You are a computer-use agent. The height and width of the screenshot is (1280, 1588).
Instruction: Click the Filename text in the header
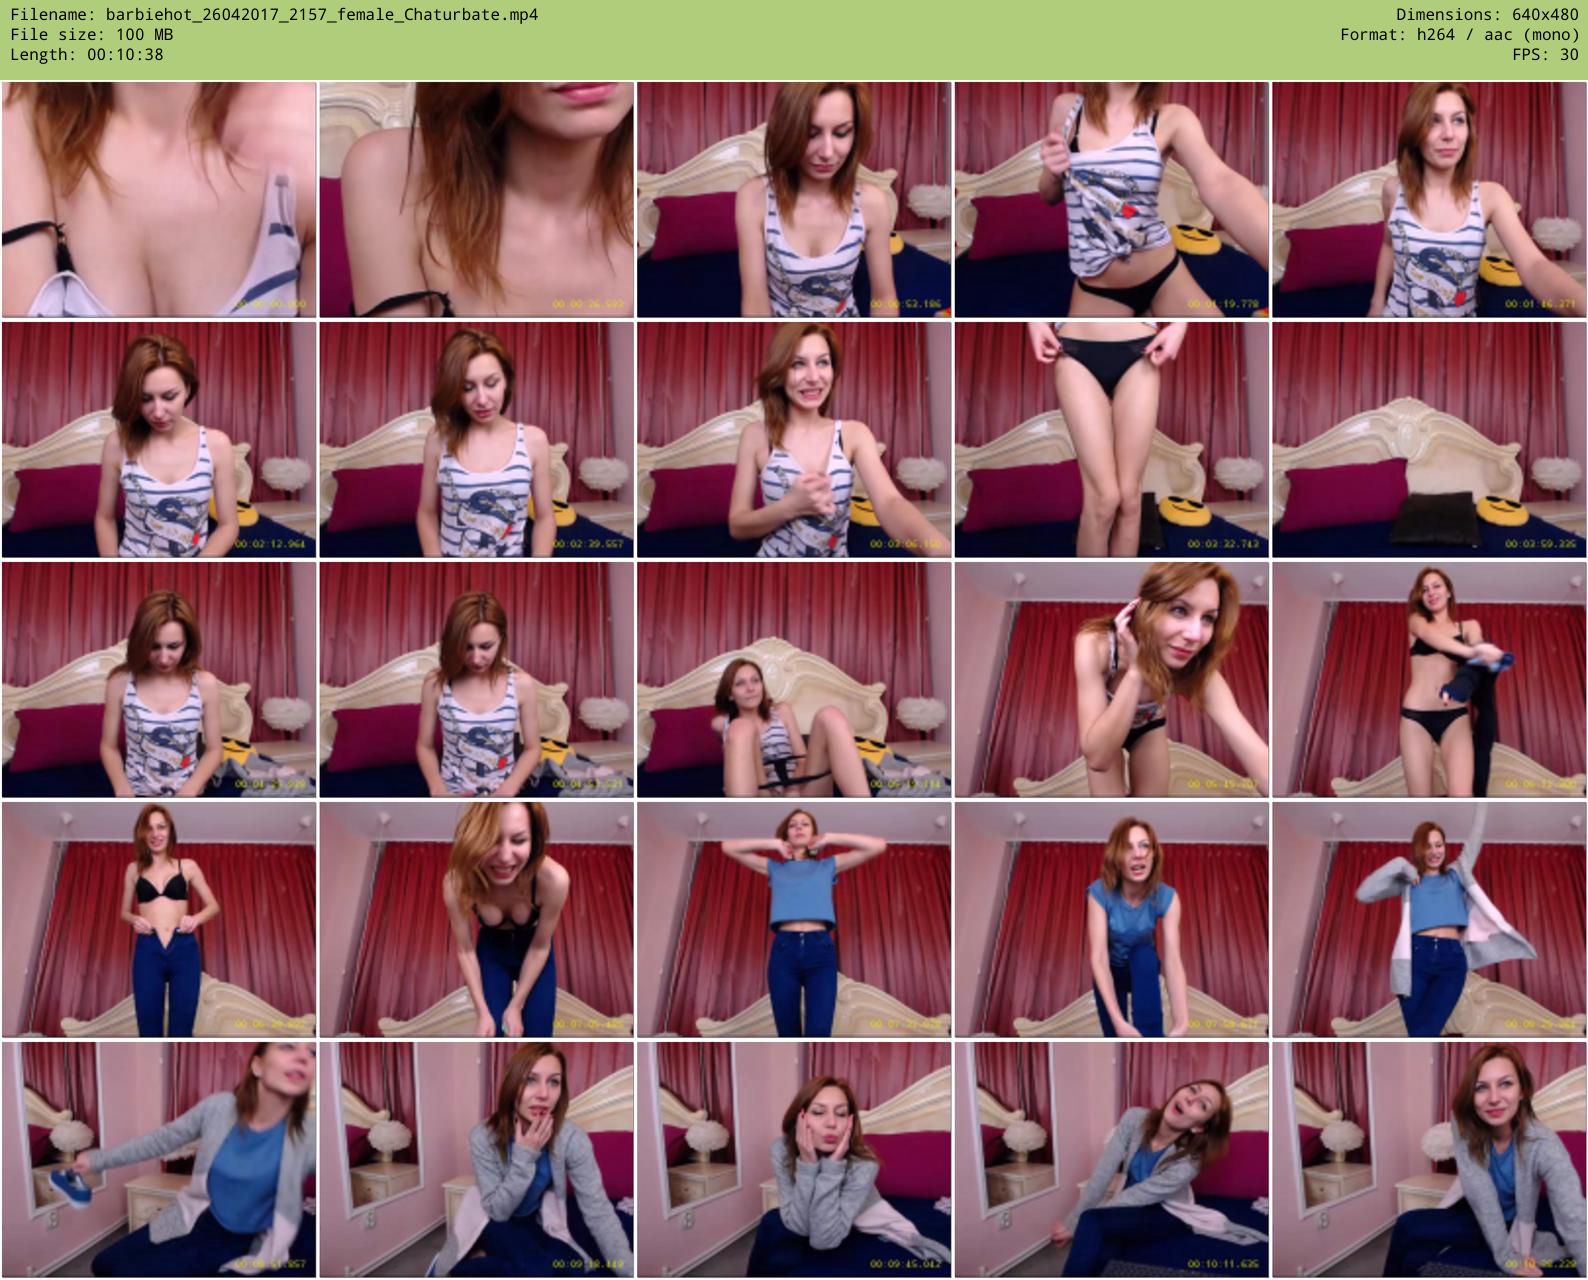pyautogui.click(x=274, y=14)
